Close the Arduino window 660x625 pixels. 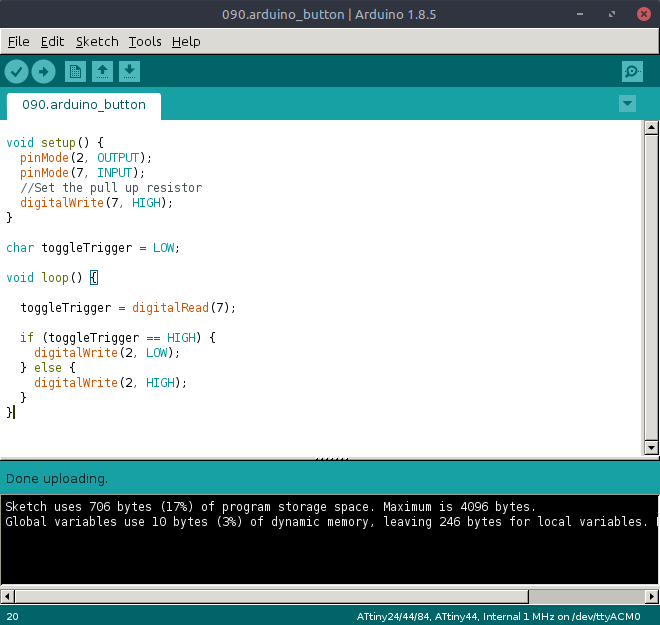(644, 14)
